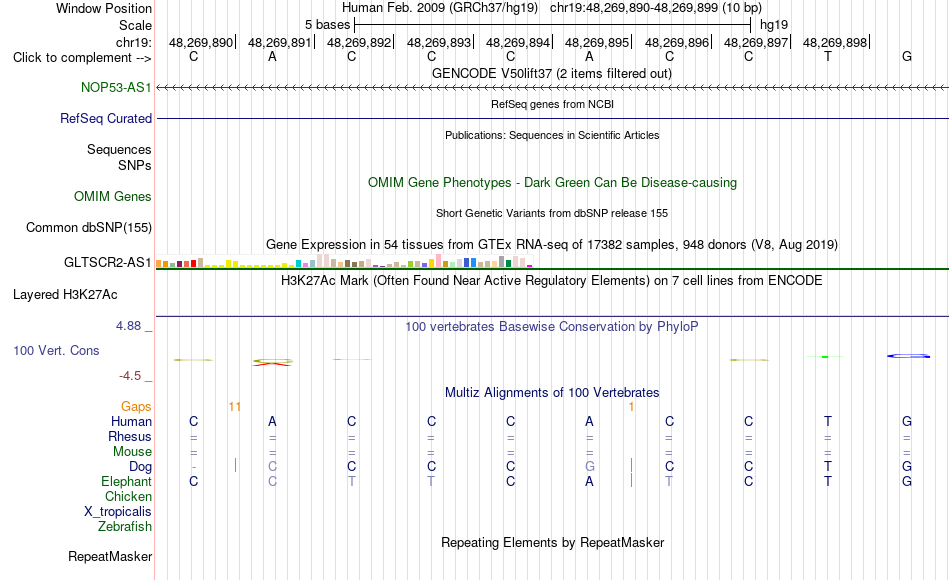The image size is (950, 580).
Task: Click the T base in the complement row
Action: click(828, 57)
